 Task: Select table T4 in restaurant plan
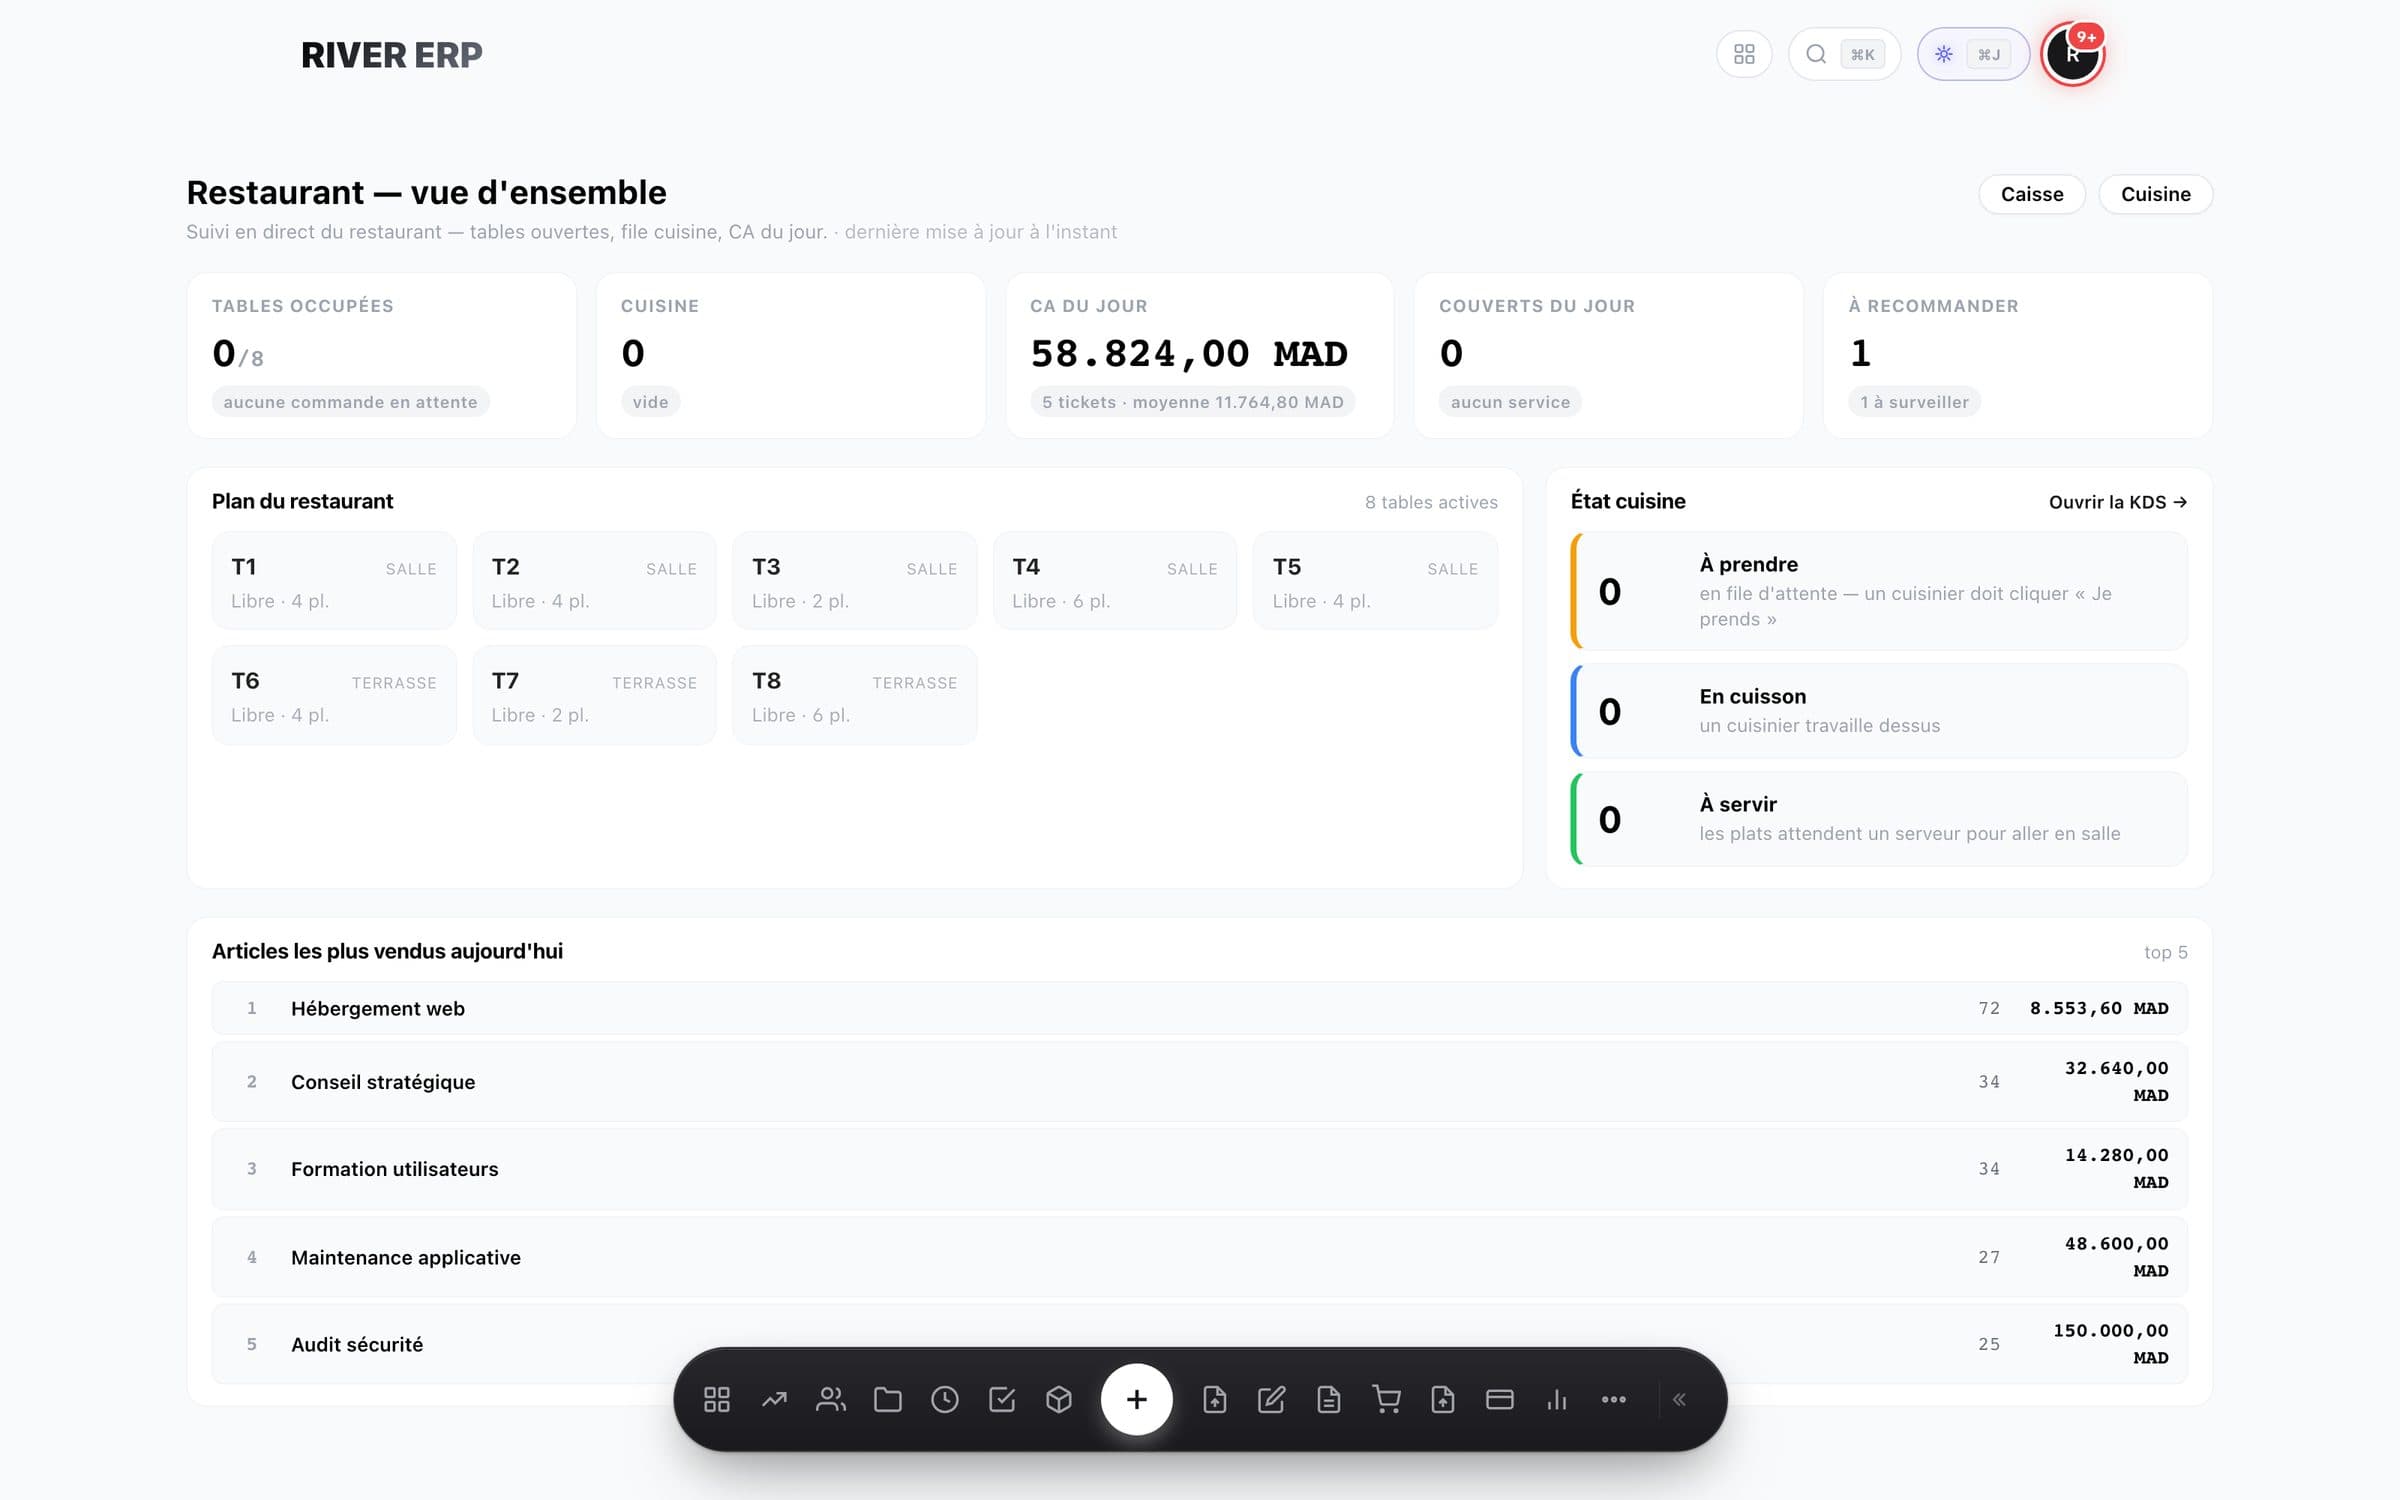click(x=1115, y=581)
